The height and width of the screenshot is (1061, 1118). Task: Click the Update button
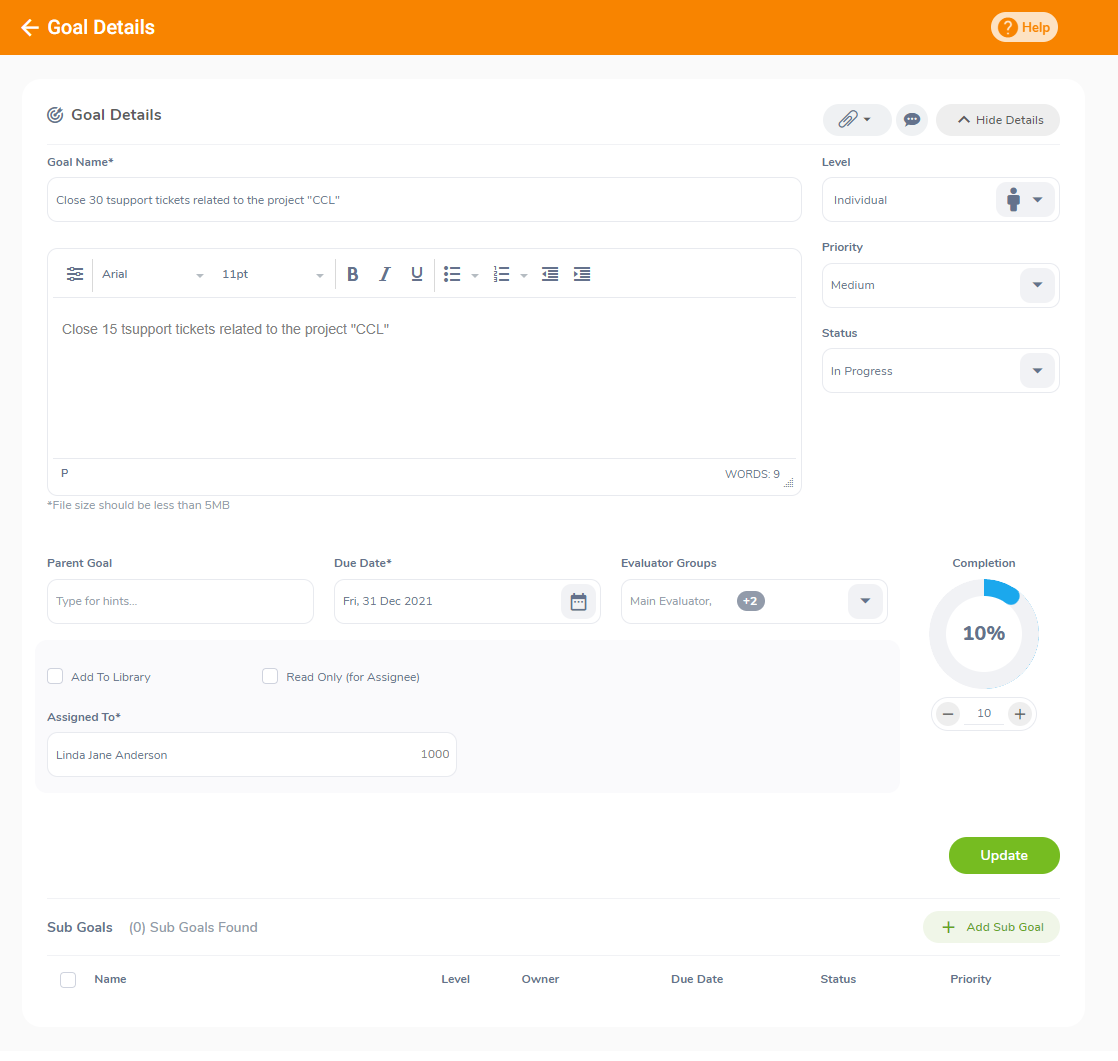(x=1003, y=855)
